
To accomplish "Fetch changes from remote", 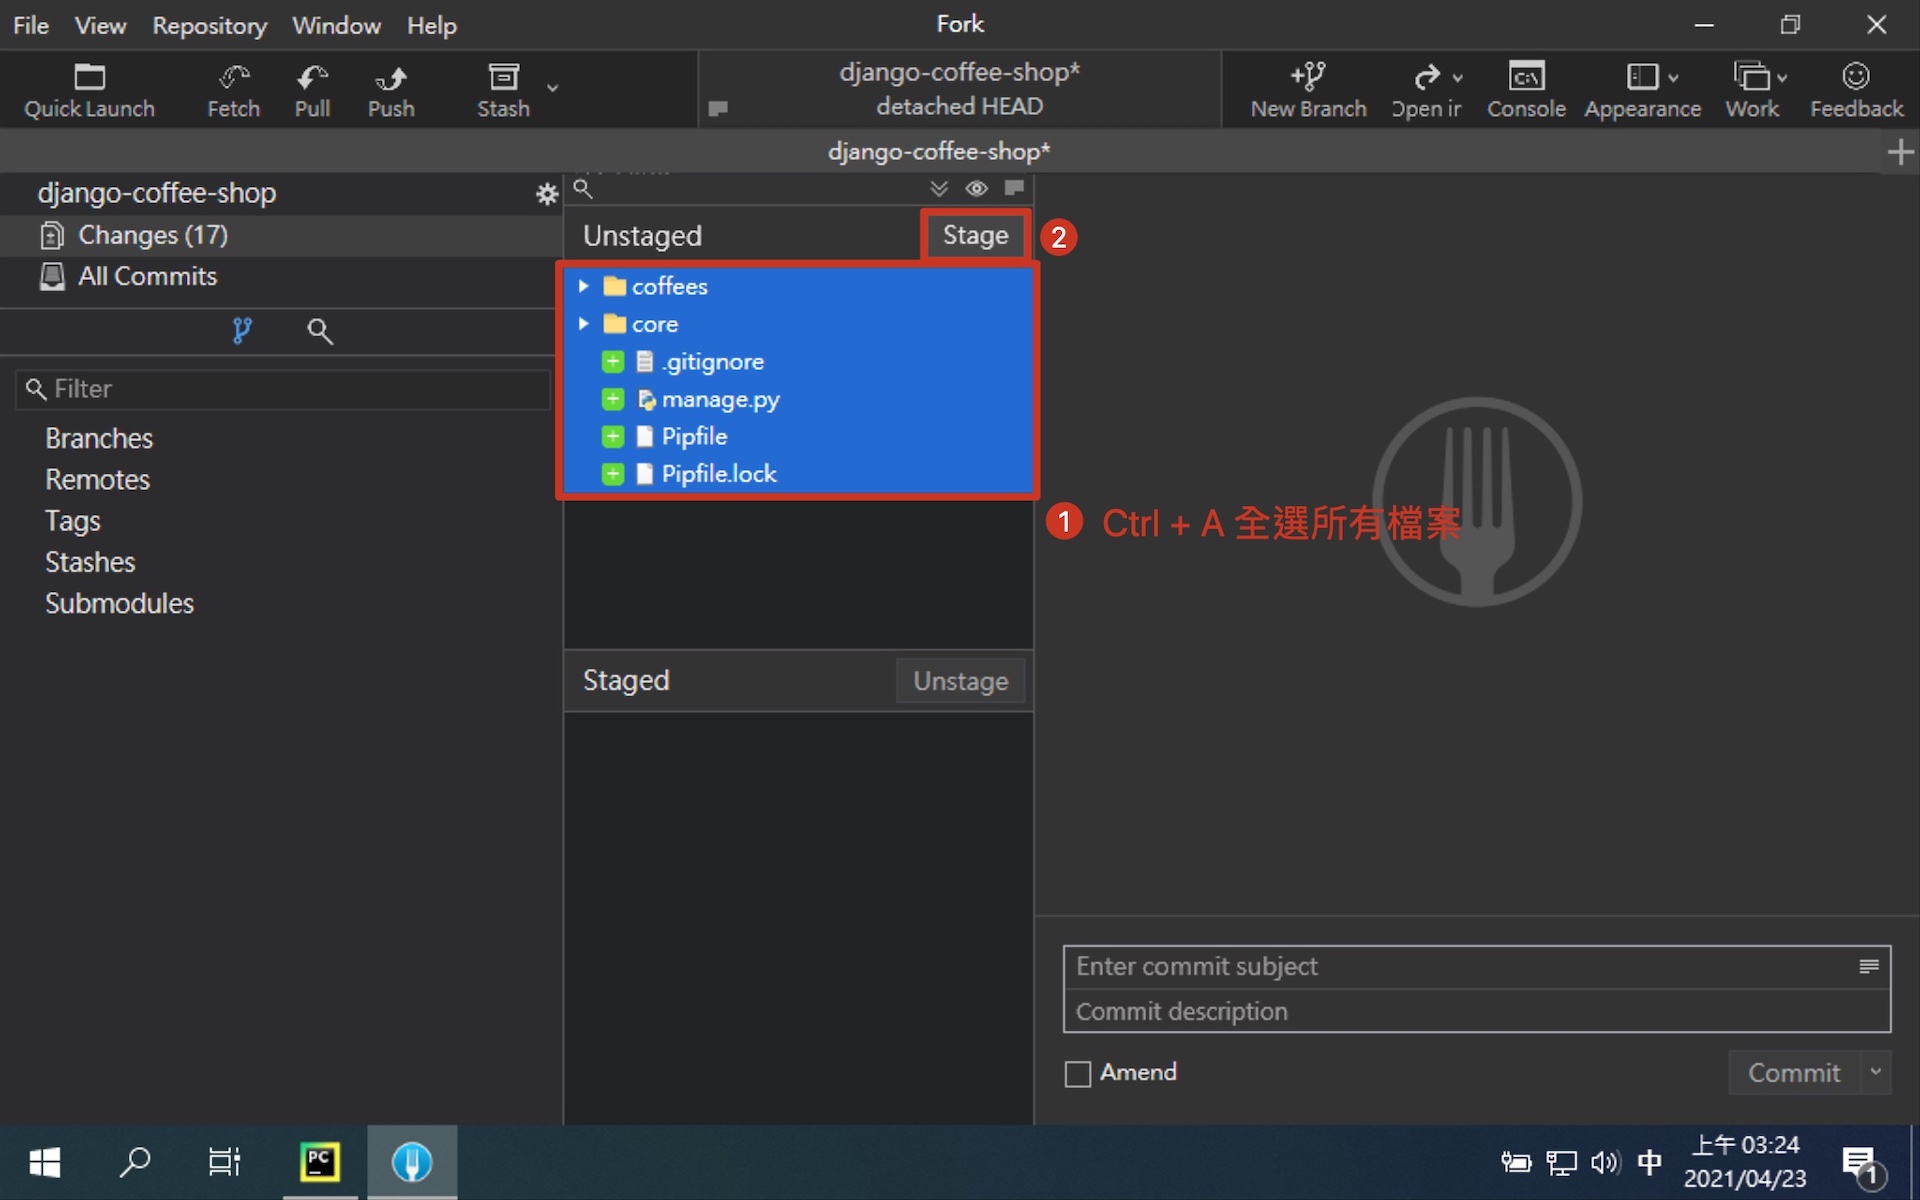I will [233, 90].
